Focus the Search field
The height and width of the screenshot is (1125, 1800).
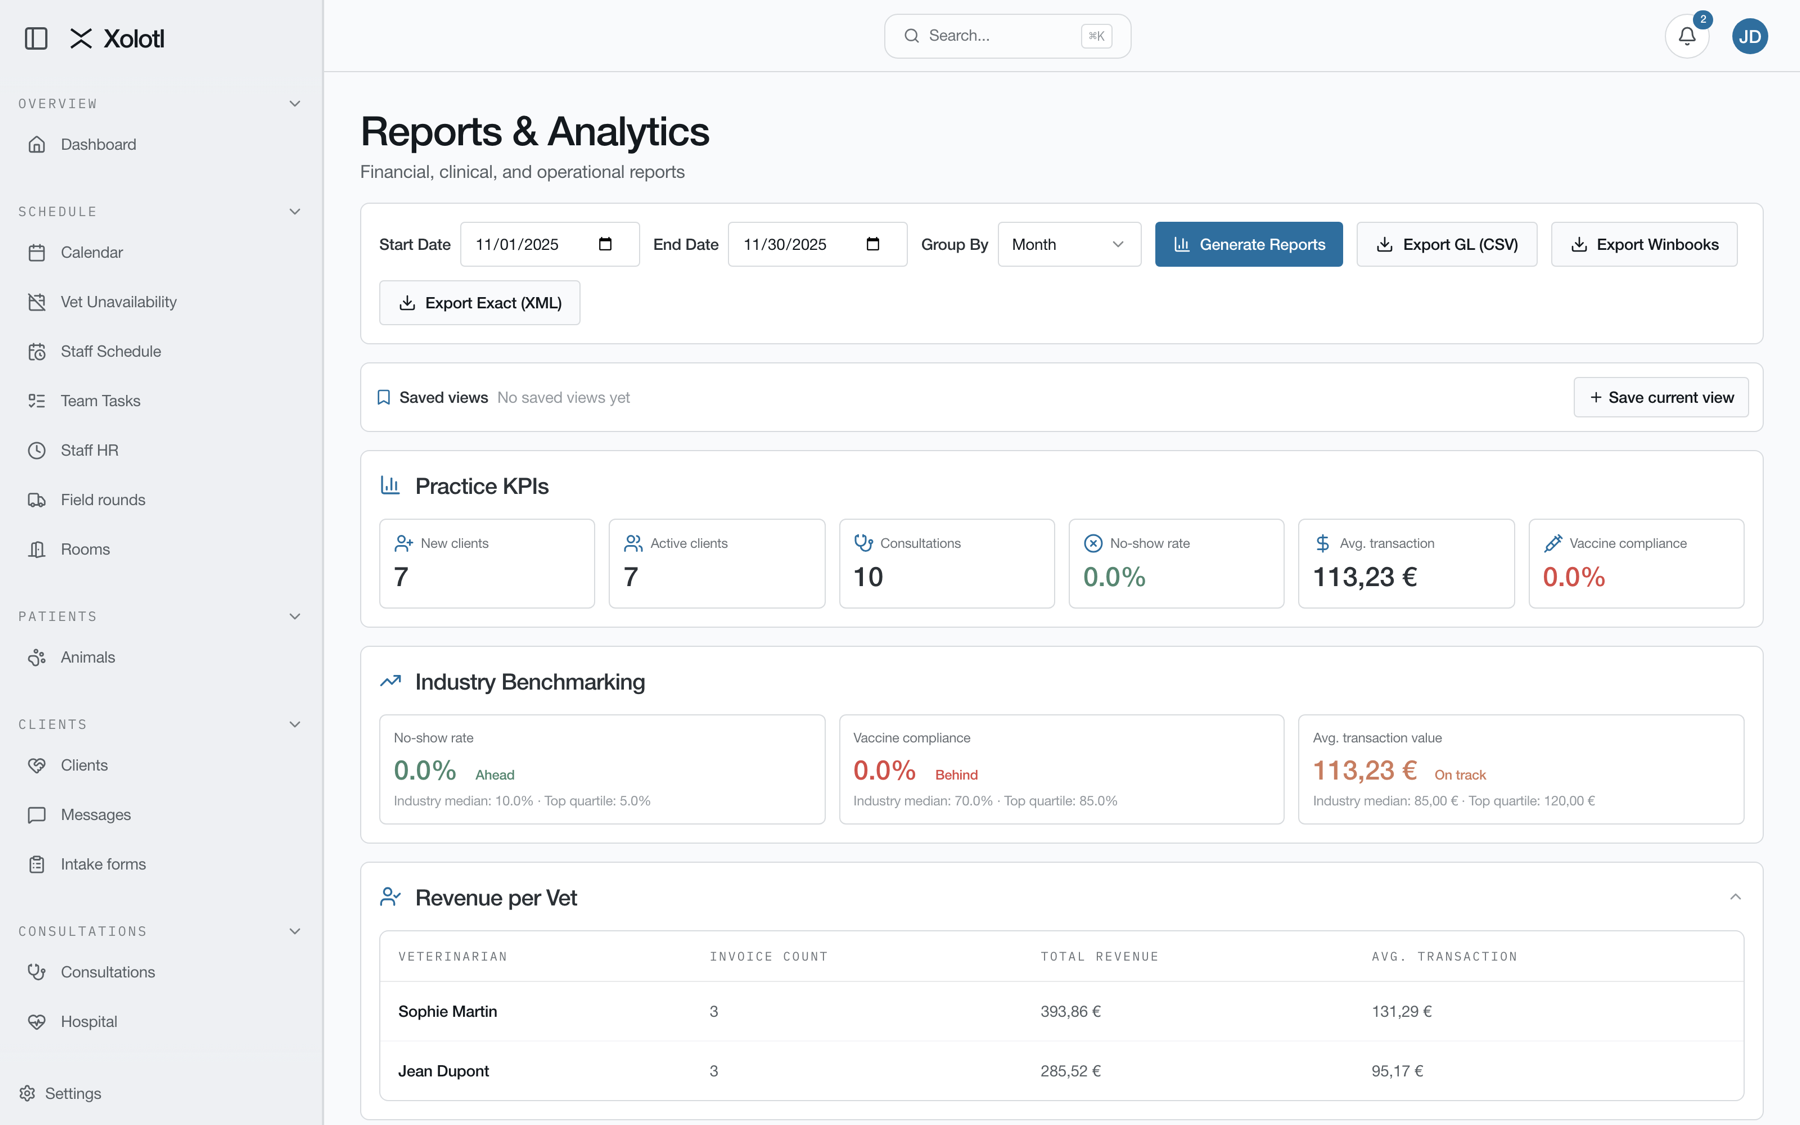pos(1007,36)
